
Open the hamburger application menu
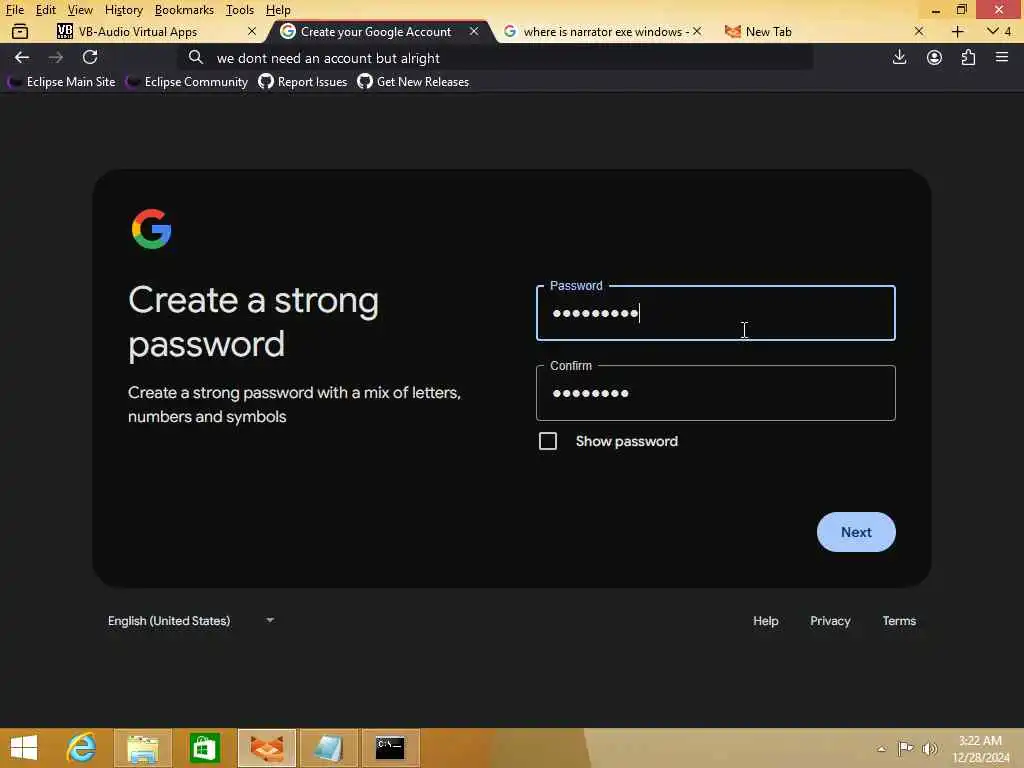1002,57
